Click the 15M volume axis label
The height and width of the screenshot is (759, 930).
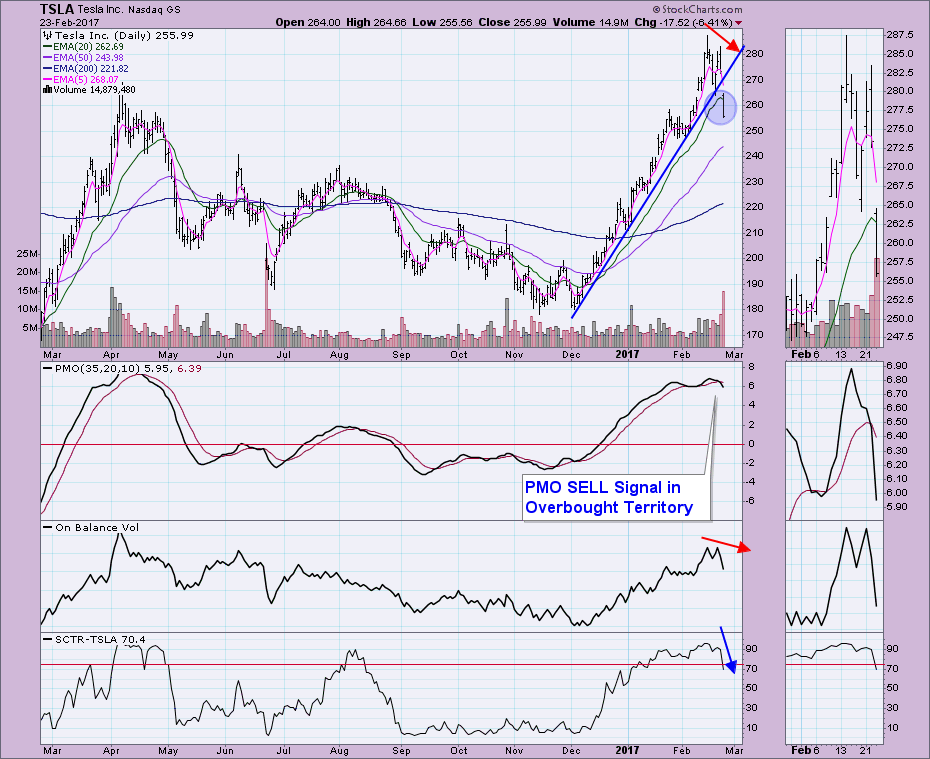(27, 291)
